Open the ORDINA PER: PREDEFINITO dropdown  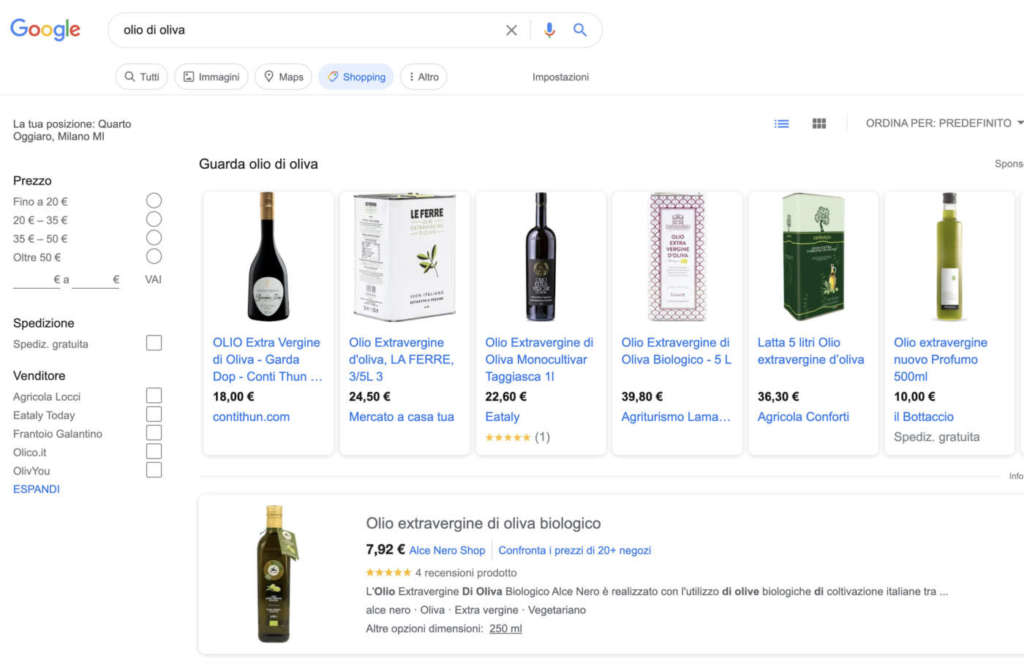click(x=944, y=123)
